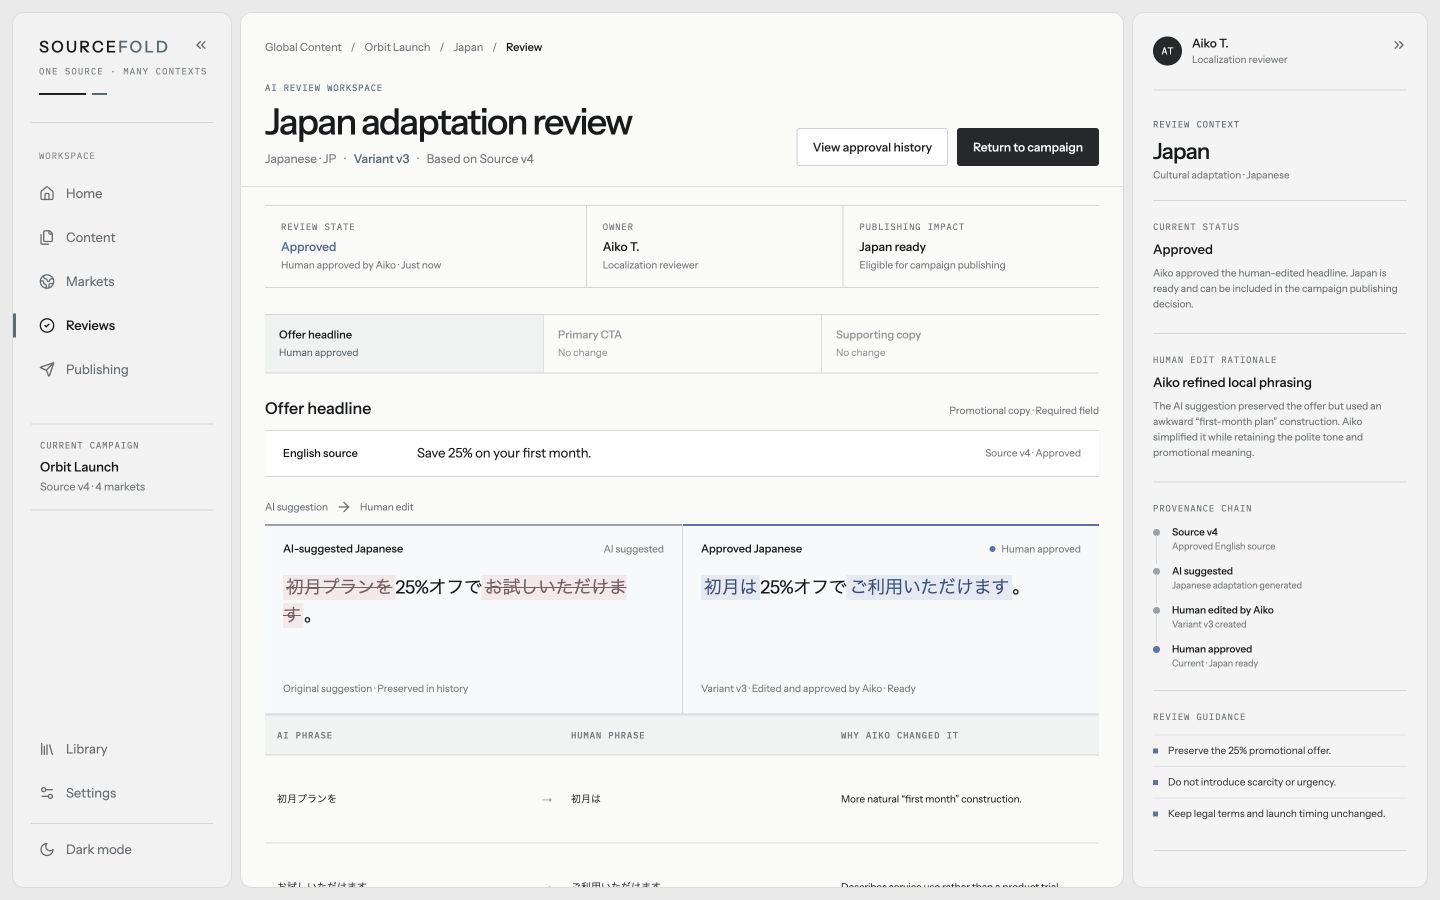Go to Orbit Launch breadcrumb
This screenshot has height=900, width=1440.
tap(397, 47)
